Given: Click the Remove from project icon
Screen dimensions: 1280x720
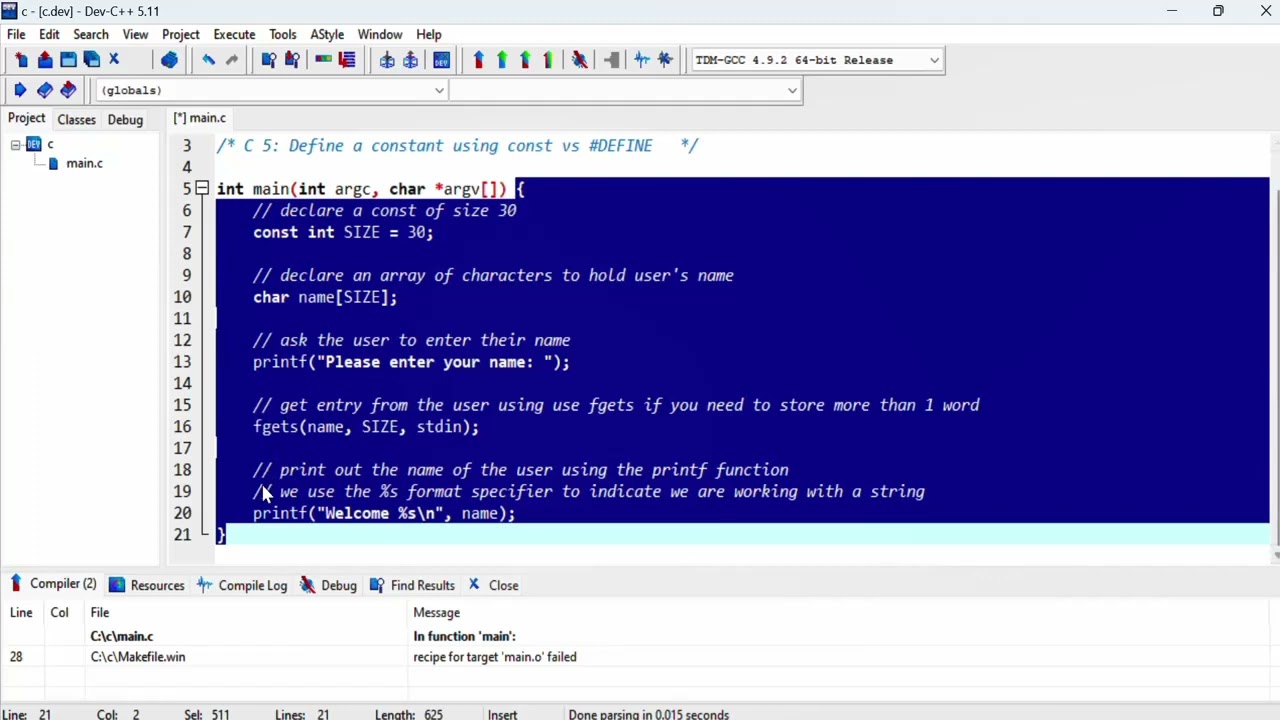Looking at the screenshot, I should 410,60.
